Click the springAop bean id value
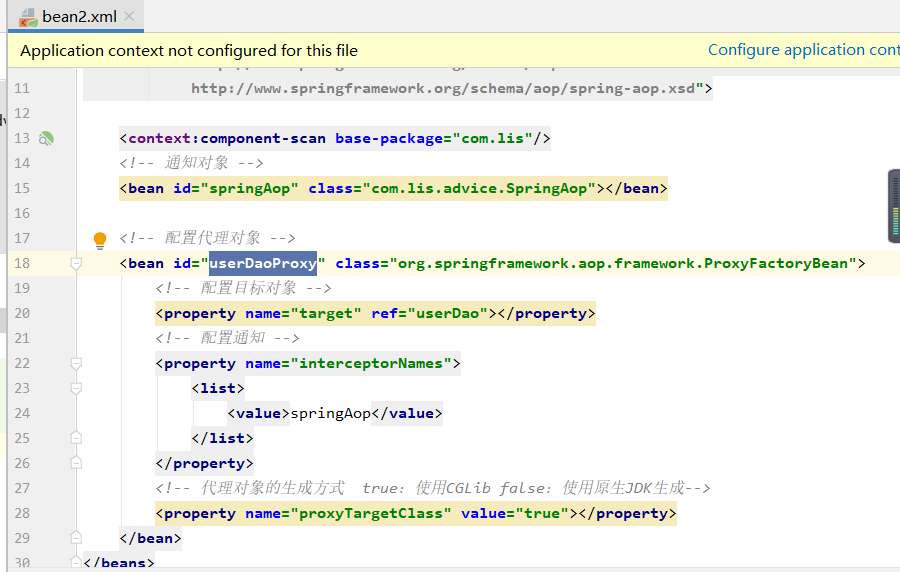The width and height of the screenshot is (900, 572). (250, 188)
